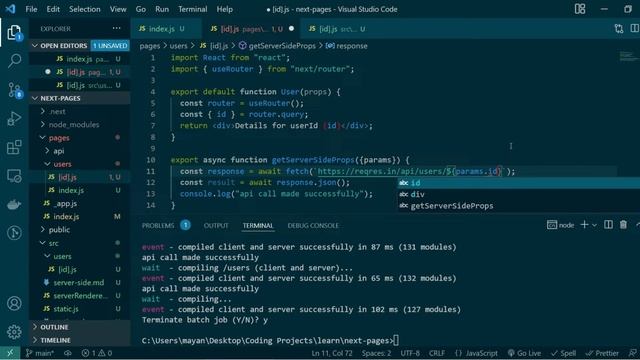Screen dimensions: 640x360
Task: Switch to the [id].js src editor tab
Action: tap(337, 29)
